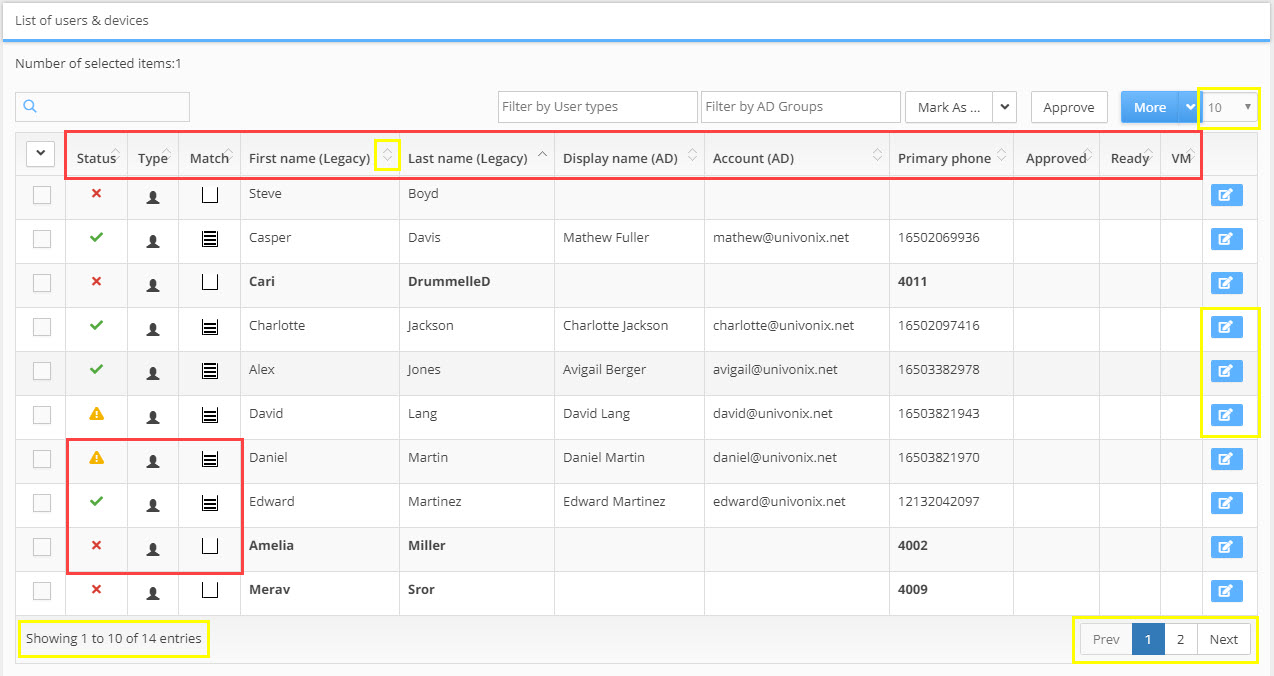
Task: Click the match list icon for Casper Davis
Action: click(210, 239)
